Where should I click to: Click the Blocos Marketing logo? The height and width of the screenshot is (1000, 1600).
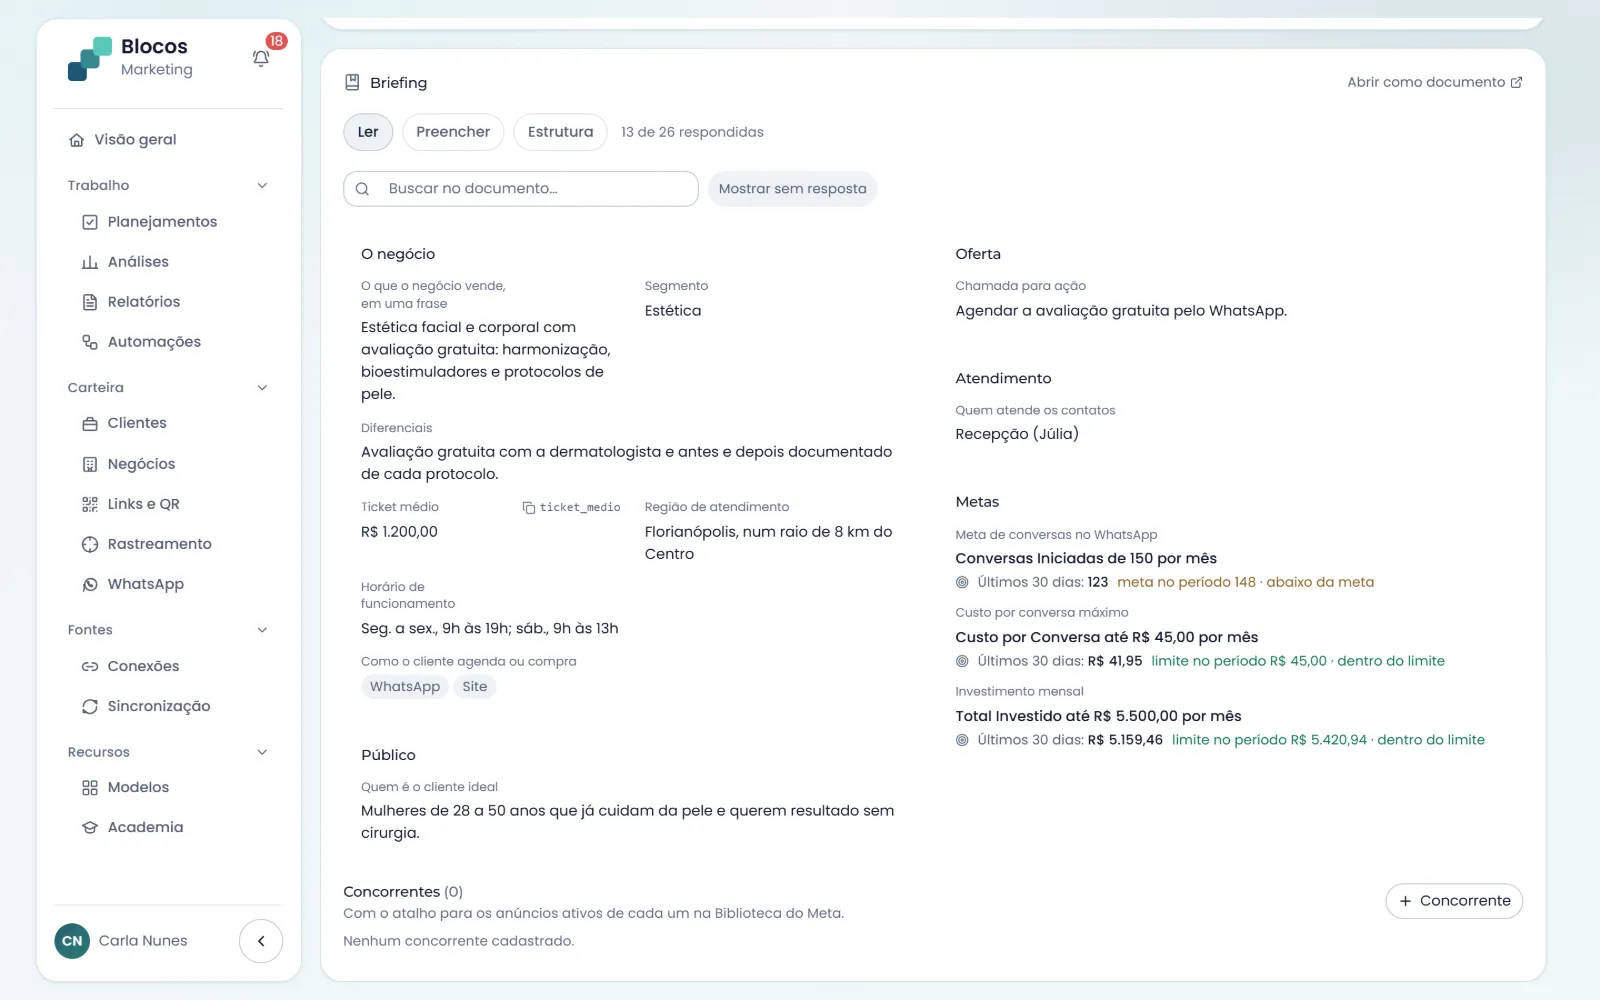(130, 58)
